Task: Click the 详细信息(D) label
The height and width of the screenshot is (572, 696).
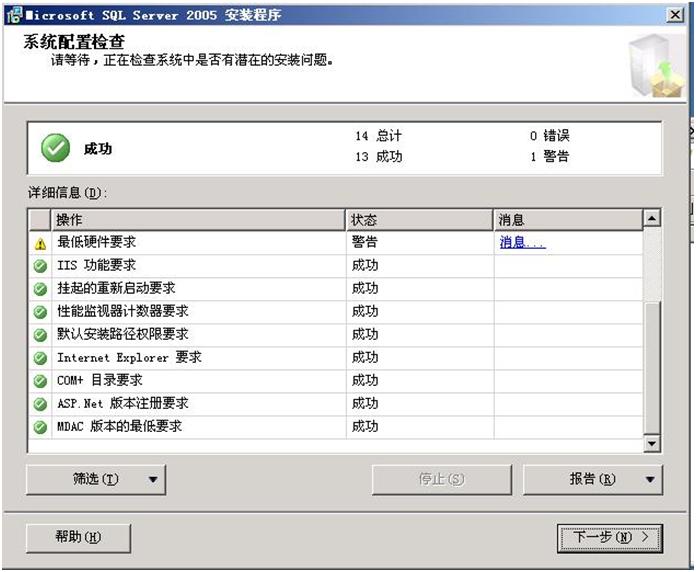Action: 67,193
